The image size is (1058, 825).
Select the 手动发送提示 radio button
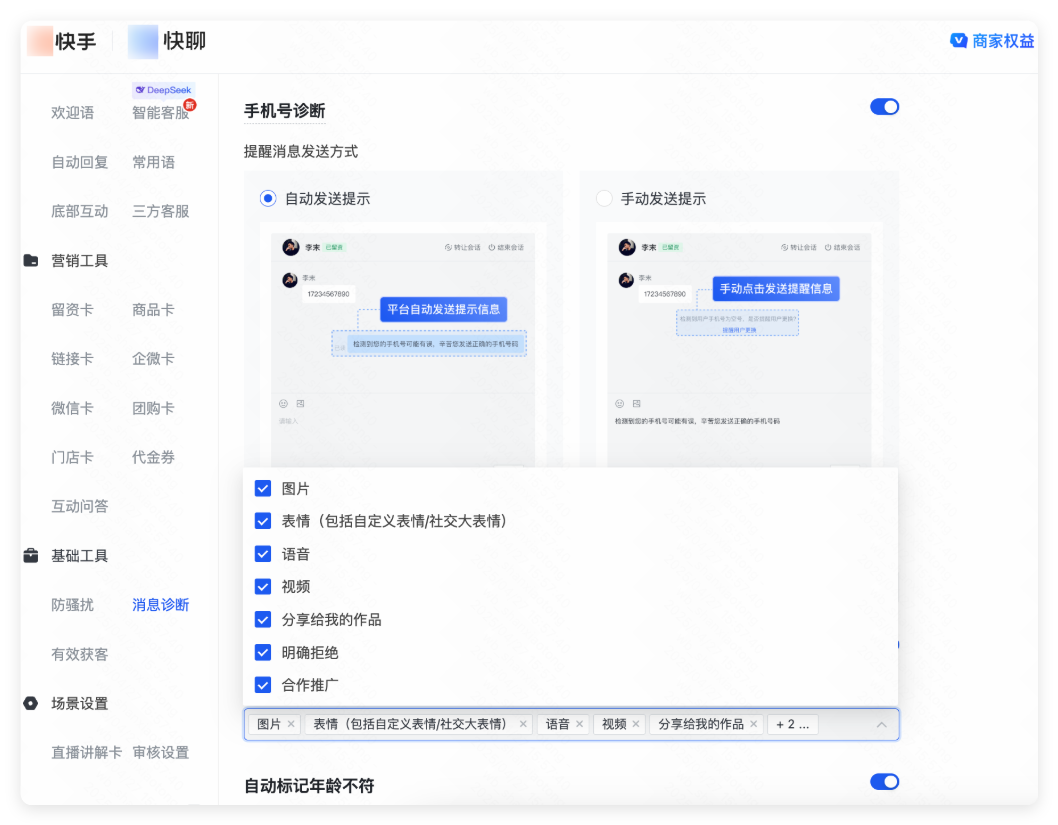pyautogui.click(x=604, y=198)
